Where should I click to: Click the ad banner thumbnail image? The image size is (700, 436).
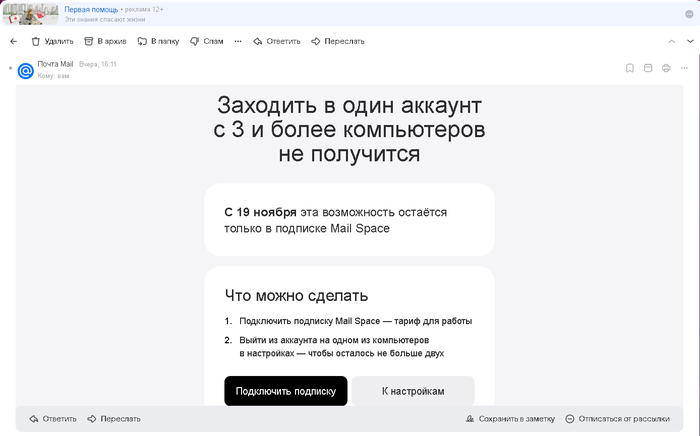point(30,14)
